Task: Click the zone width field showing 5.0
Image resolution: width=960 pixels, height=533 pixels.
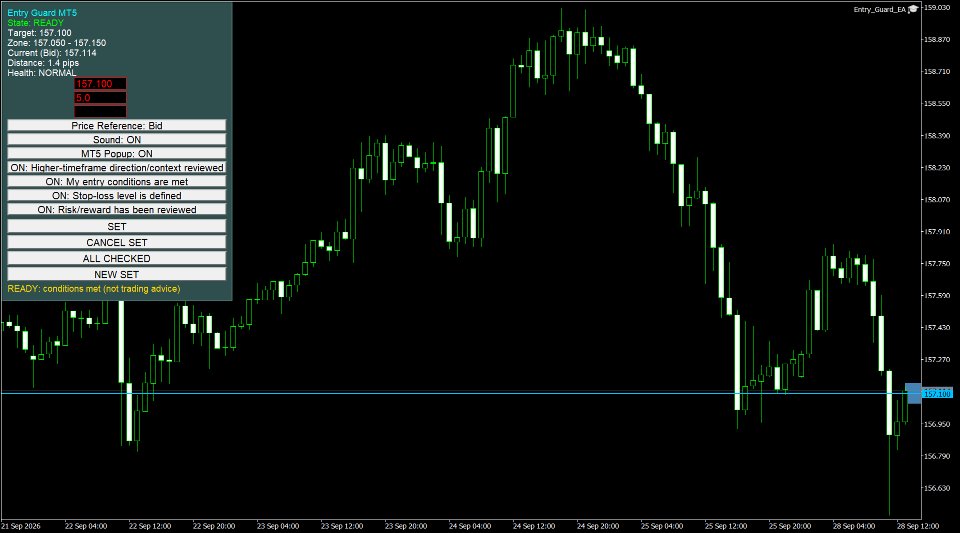Action: [x=100, y=98]
